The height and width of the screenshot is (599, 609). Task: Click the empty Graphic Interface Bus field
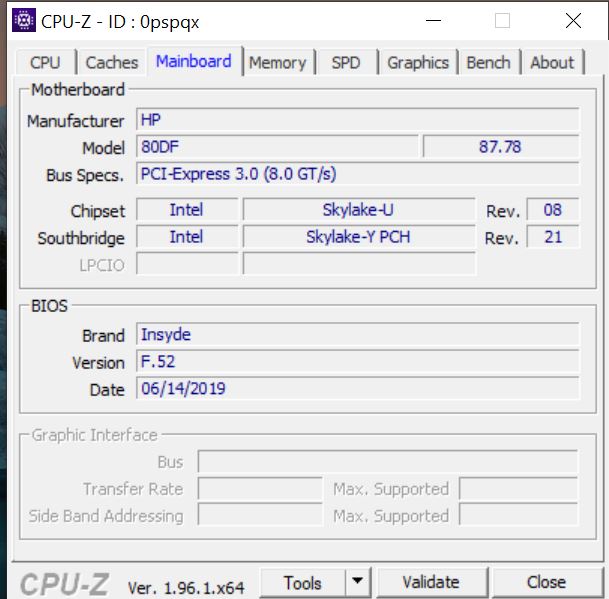(388, 461)
